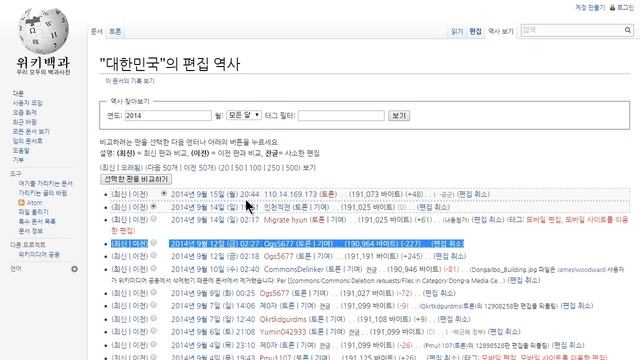The image size is (640, 360).
Task: Go to 임의 문서로 random page
Action: click(27, 141)
